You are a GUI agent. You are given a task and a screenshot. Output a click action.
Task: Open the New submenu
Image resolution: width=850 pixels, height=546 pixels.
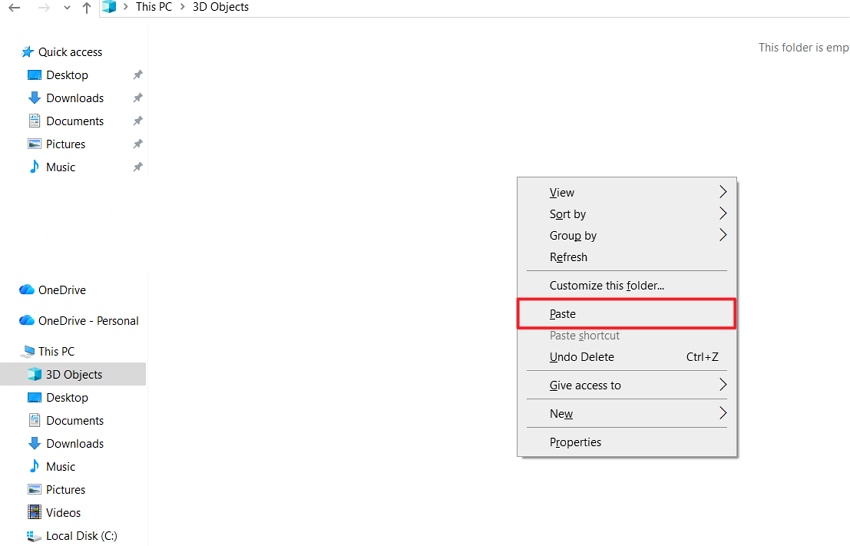[627, 413]
